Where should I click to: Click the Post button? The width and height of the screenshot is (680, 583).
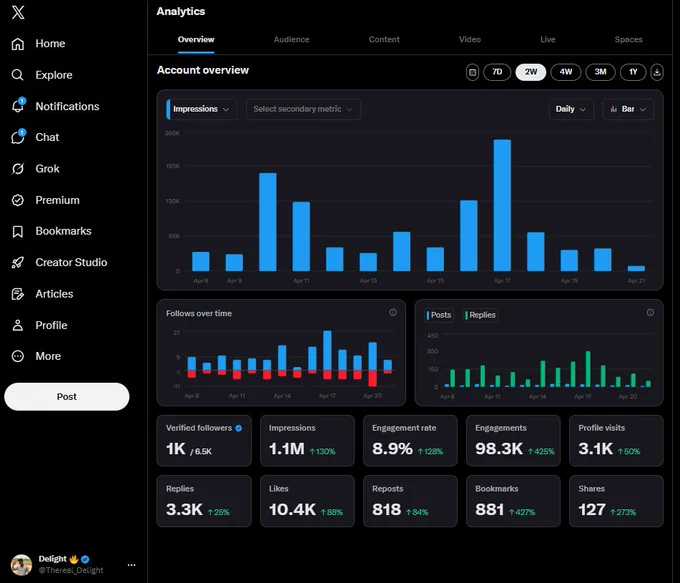pyautogui.click(x=67, y=396)
